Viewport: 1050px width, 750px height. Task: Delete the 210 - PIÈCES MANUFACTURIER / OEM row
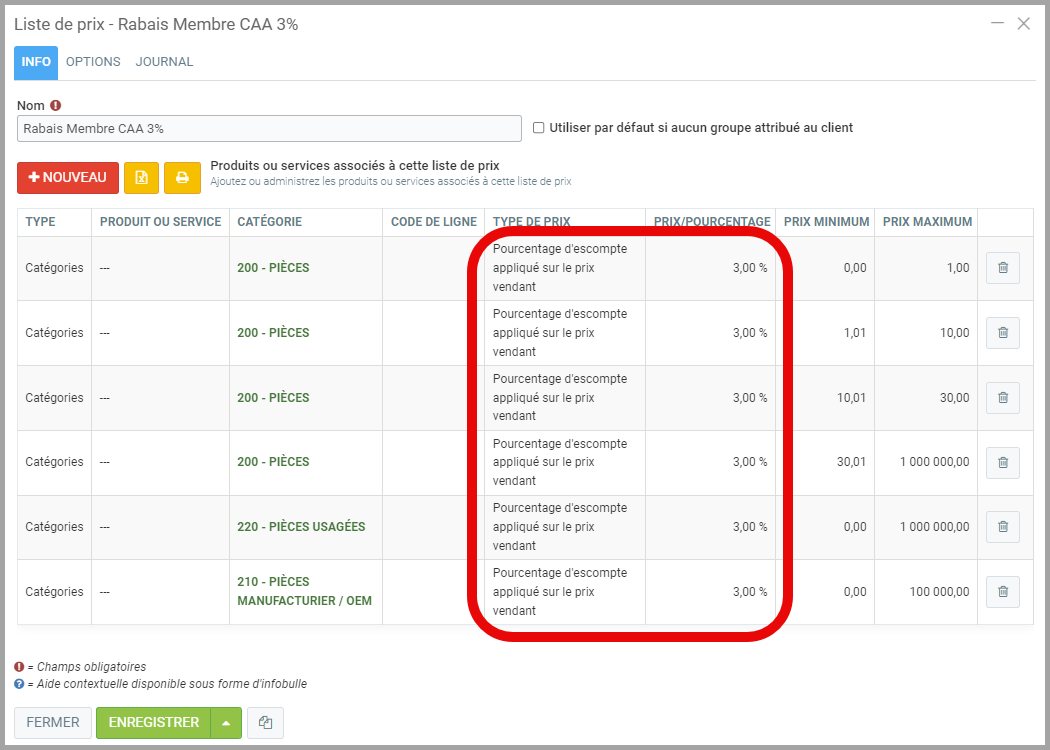tap(1002, 592)
